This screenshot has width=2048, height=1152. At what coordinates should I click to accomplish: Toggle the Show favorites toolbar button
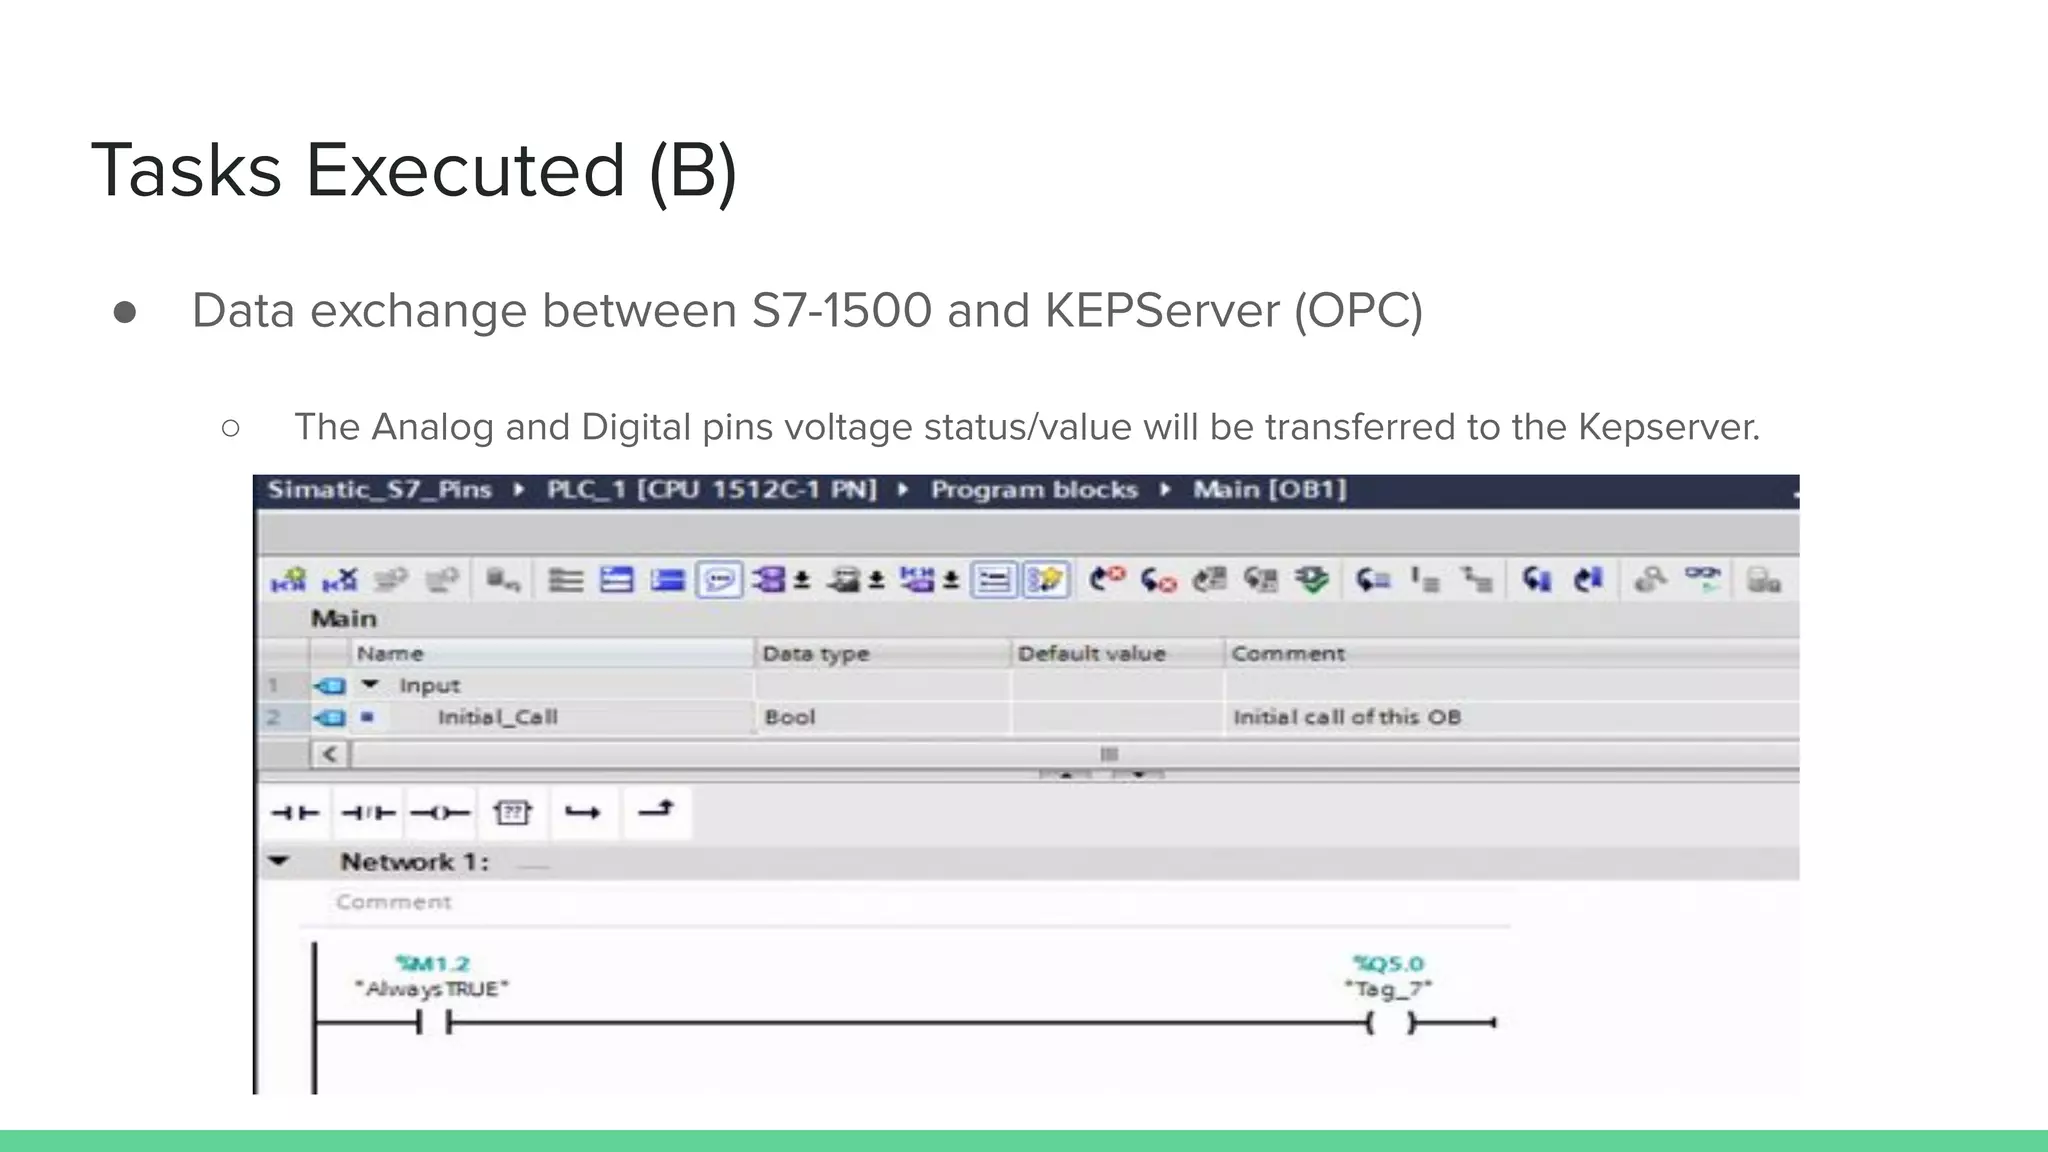click(x=994, y=580)
